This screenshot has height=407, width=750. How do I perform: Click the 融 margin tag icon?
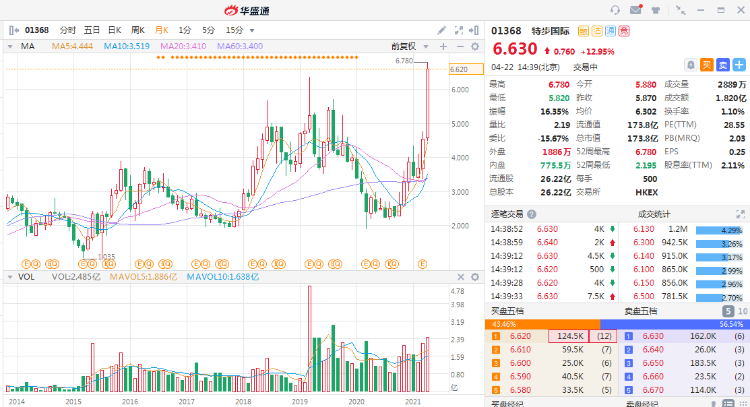click(x=583, y=31)
